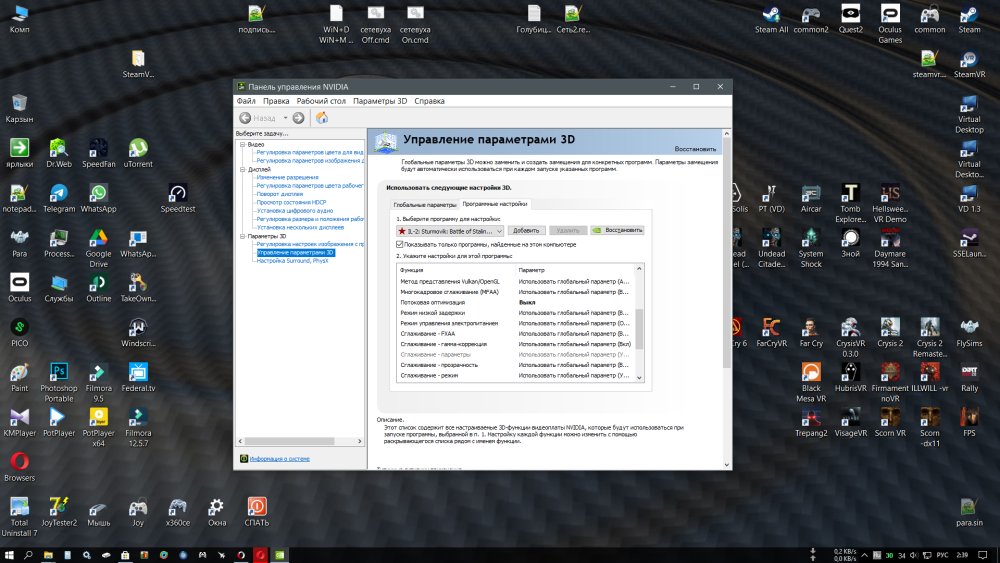1000x563 pixels.
Task: Click the Telegram desktop icon
Action: click(x=59, y=193)
